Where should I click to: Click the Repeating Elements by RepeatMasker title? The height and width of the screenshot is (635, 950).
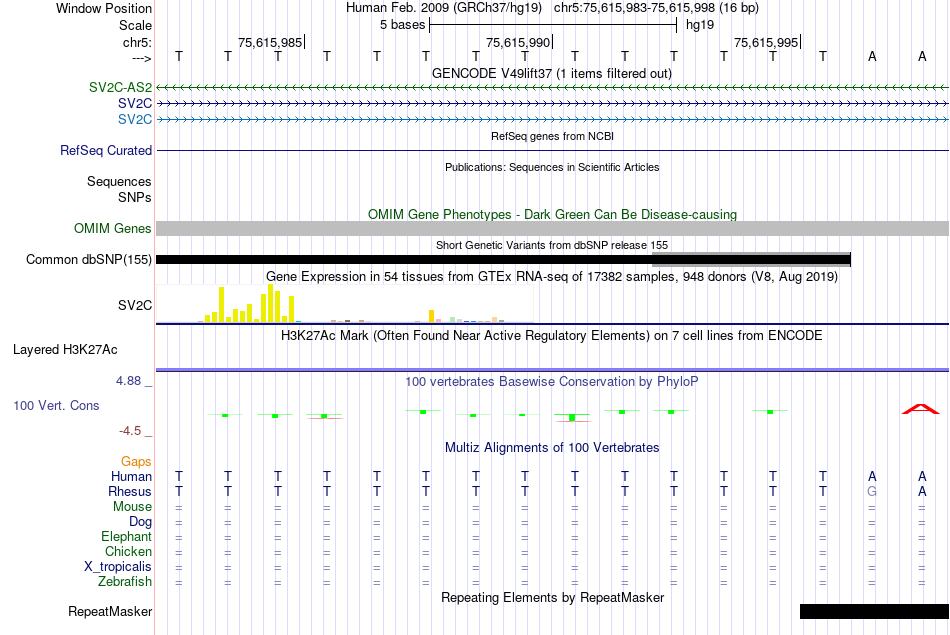[x=552, y=597]
